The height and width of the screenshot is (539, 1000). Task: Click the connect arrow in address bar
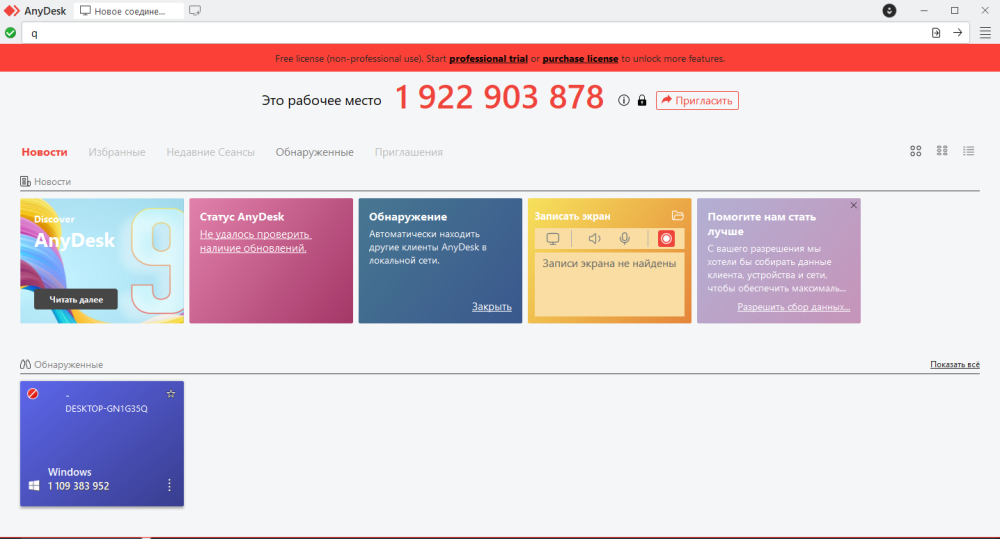point(957,33)
